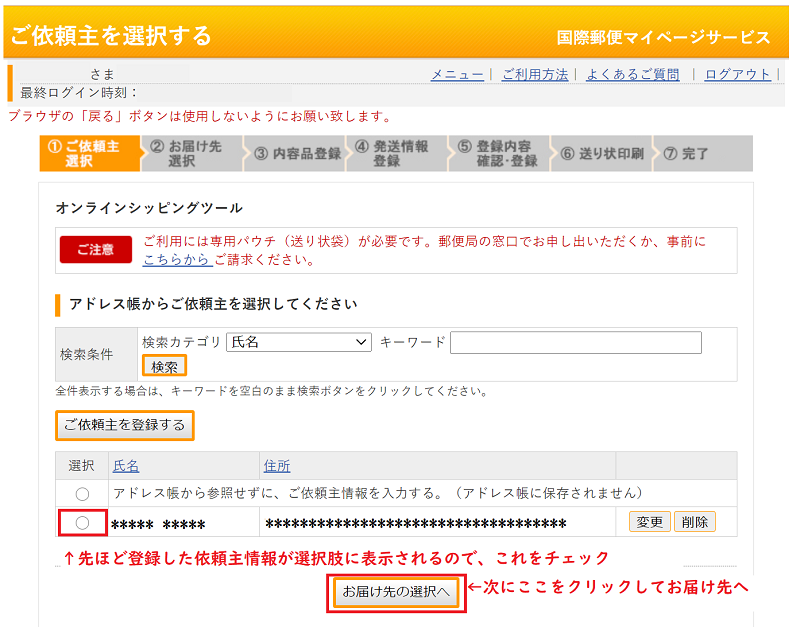Open the 検索カテゴリ dropdown showing 氏名
Viewport: 800px width, 627px height.
pos(299,342)
